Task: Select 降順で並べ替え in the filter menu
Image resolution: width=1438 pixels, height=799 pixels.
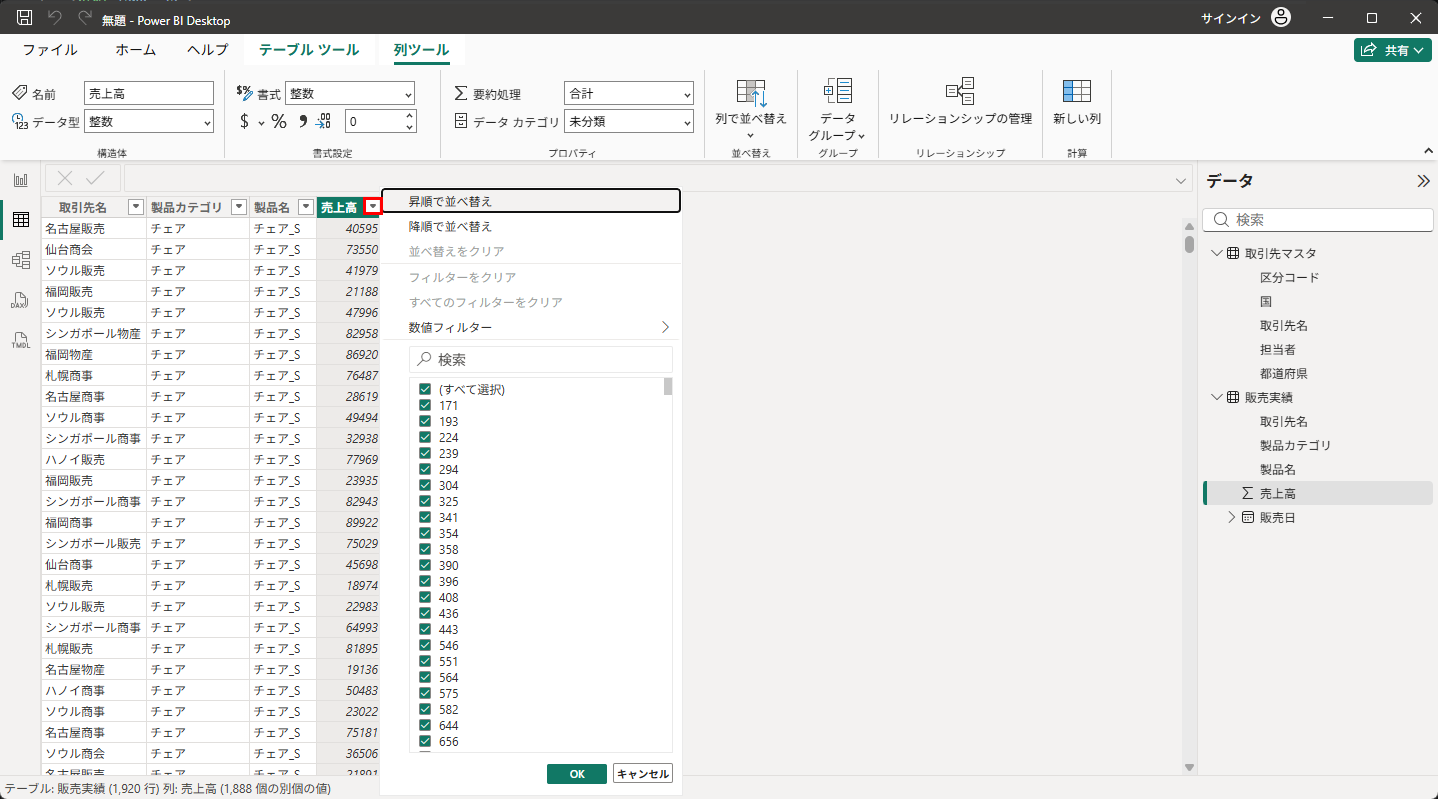Action: tap(531, 226)
